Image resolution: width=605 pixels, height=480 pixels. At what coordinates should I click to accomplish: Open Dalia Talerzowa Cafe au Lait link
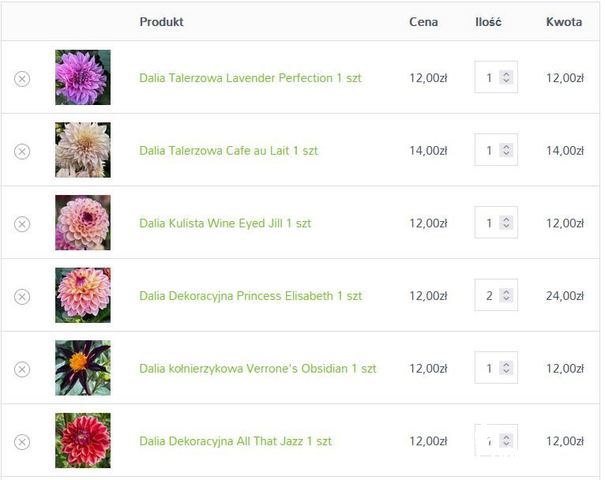pos(228,150)
